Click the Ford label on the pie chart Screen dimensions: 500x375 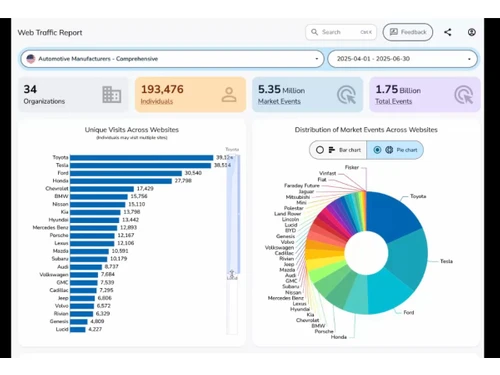pyautogui.click(x=408, y=312)
